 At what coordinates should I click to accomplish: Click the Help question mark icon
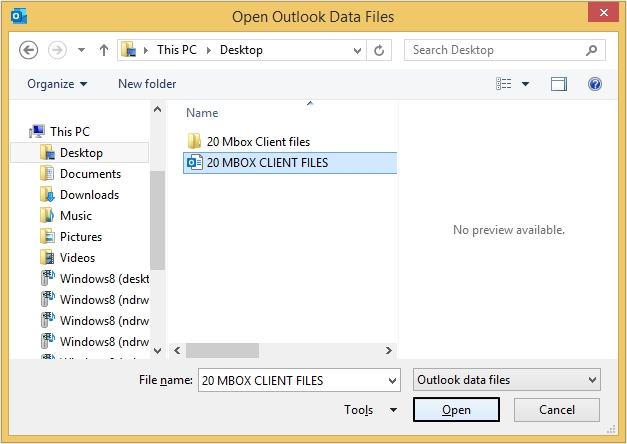[594, 84]
